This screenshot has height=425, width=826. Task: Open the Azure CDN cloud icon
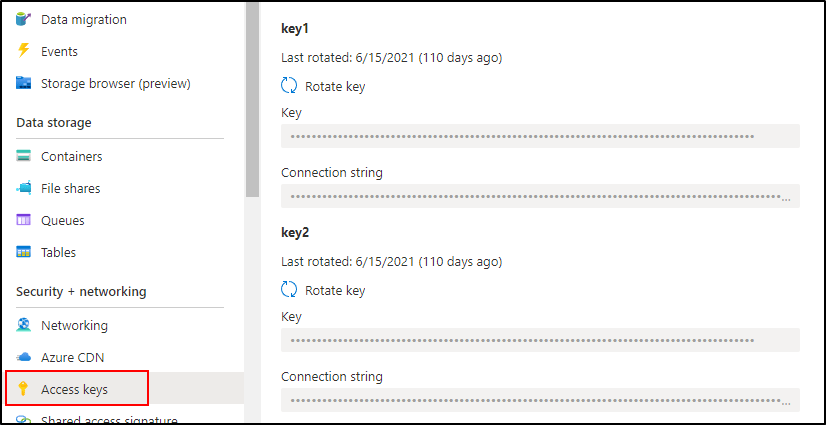(24, 357)
